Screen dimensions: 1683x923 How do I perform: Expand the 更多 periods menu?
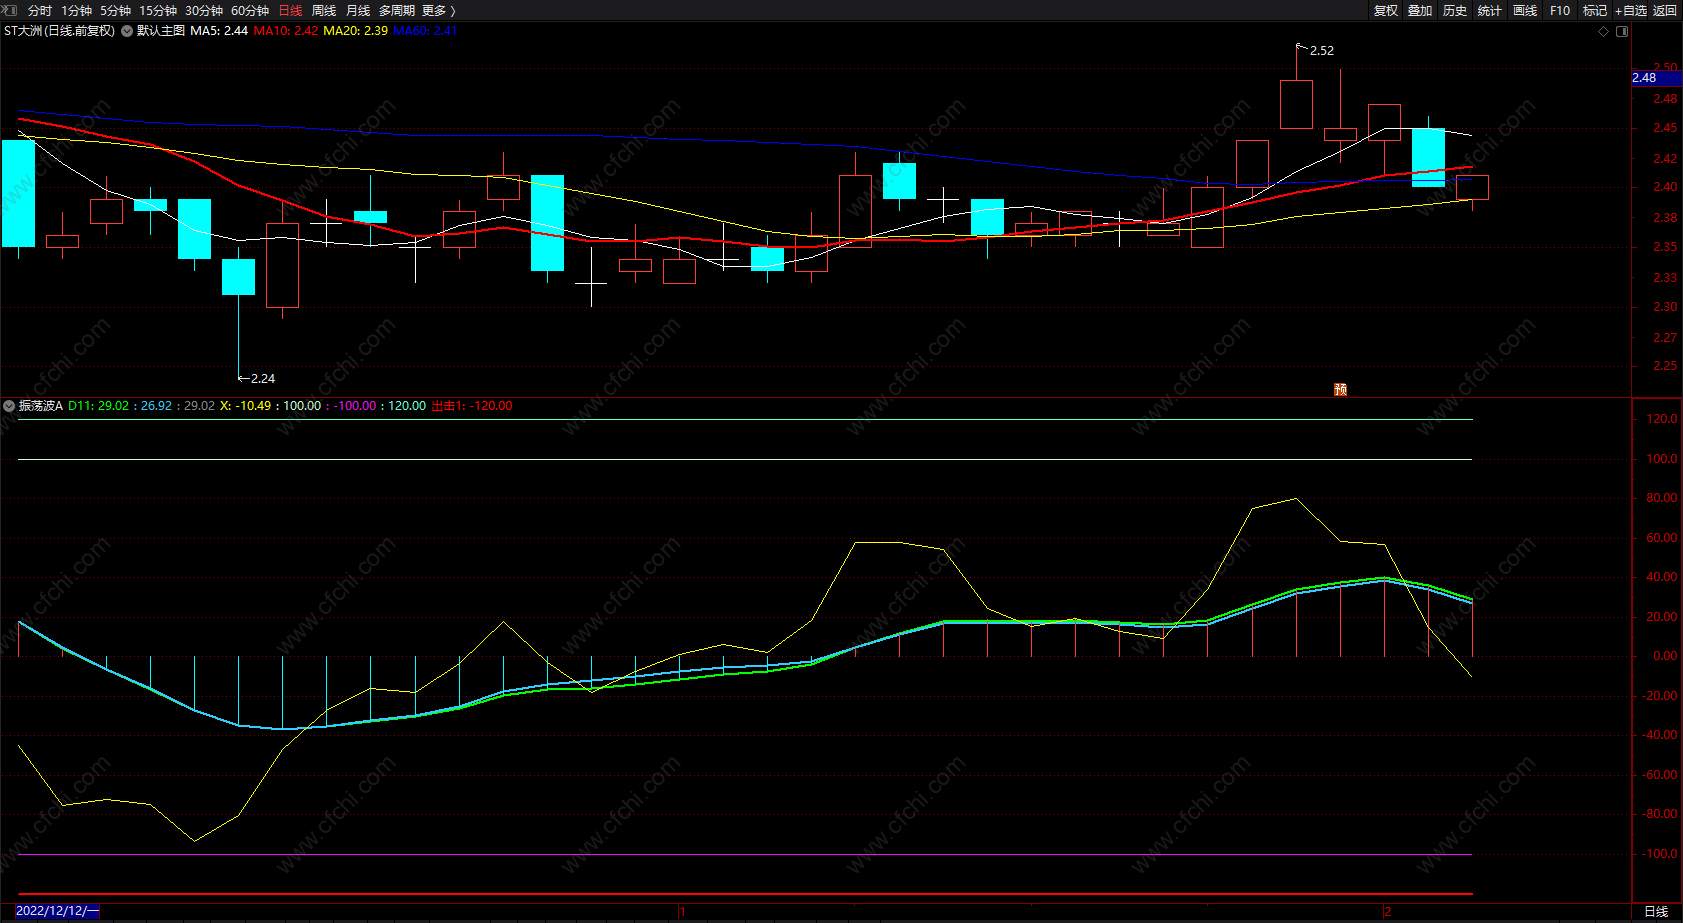point(438,10)
